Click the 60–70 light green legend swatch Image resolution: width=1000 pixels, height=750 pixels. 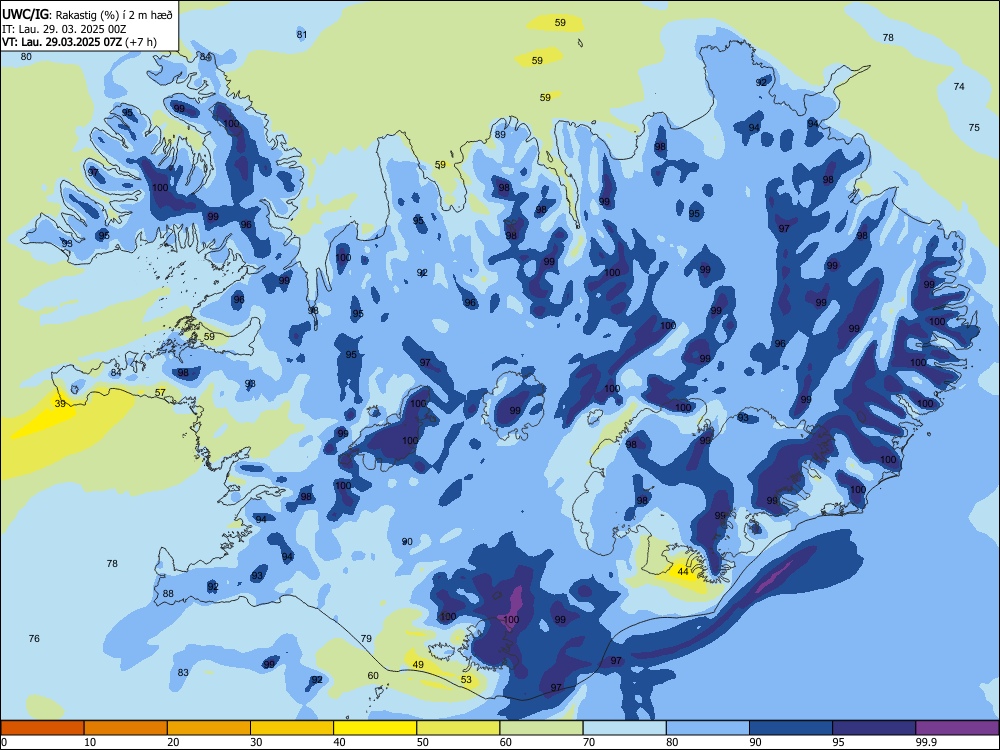[x=541, y=728]
